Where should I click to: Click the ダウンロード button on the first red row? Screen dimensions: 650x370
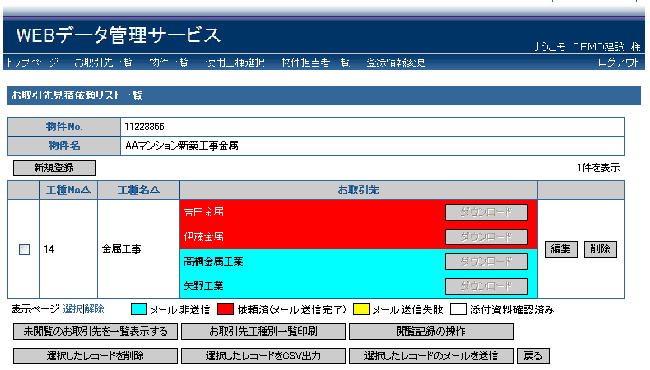(x=486, y=213)
